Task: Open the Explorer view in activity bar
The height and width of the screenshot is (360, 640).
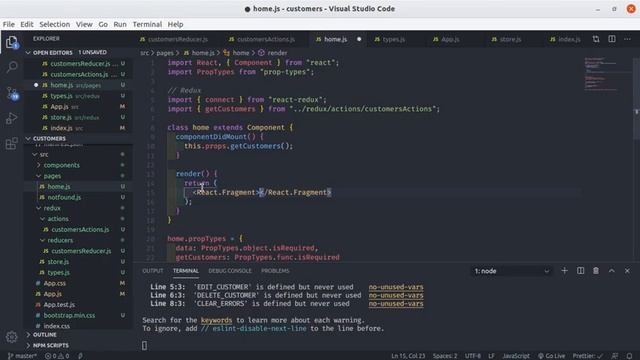Action: 11,42
